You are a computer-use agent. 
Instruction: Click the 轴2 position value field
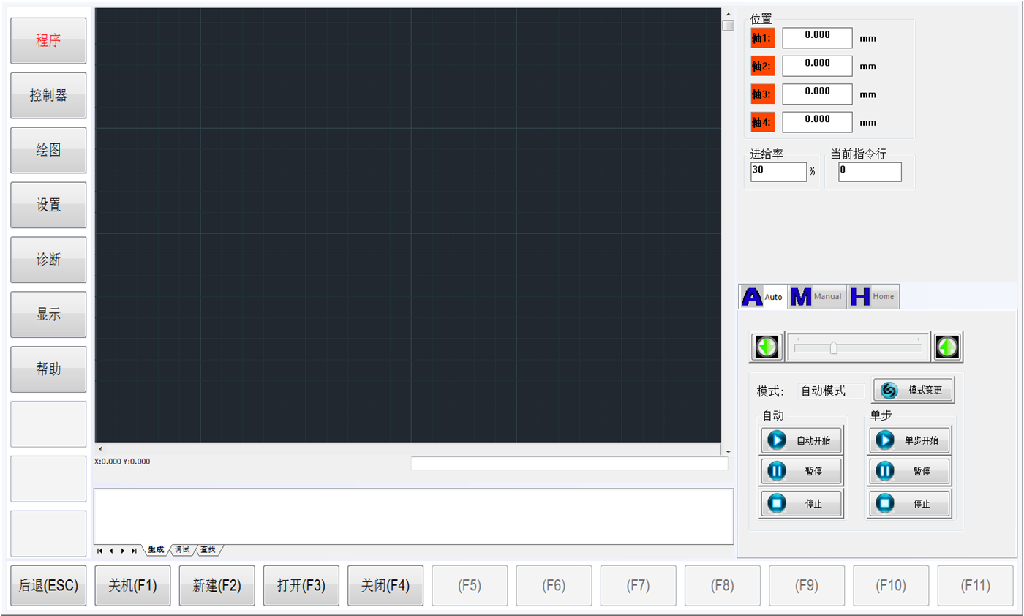click(817, 66)
